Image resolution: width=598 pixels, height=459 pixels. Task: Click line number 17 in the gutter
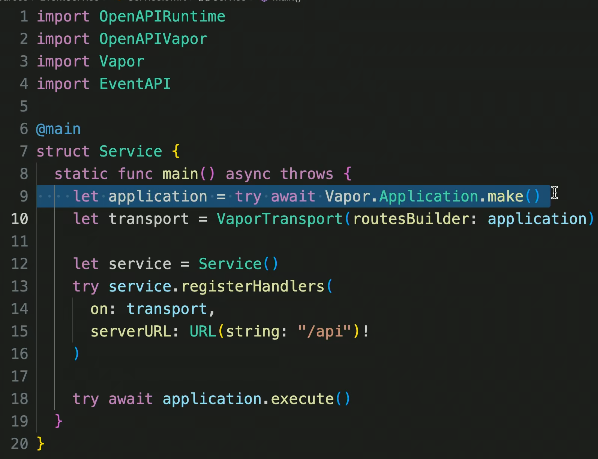click(x=19, y=376)
